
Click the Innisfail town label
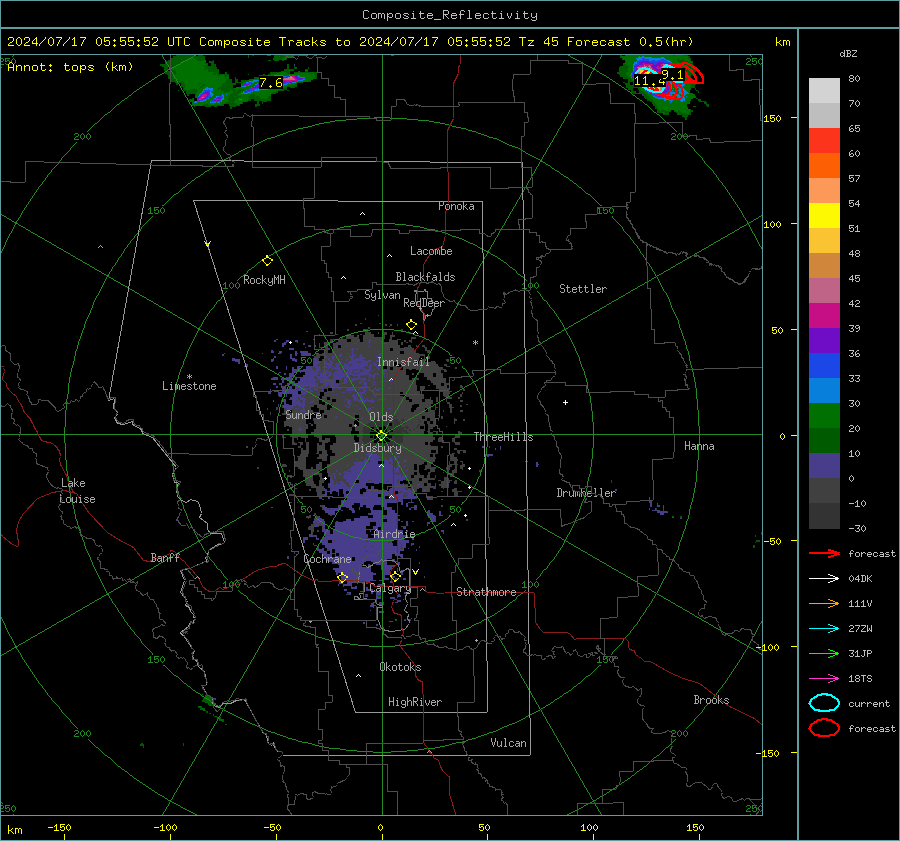403,362
